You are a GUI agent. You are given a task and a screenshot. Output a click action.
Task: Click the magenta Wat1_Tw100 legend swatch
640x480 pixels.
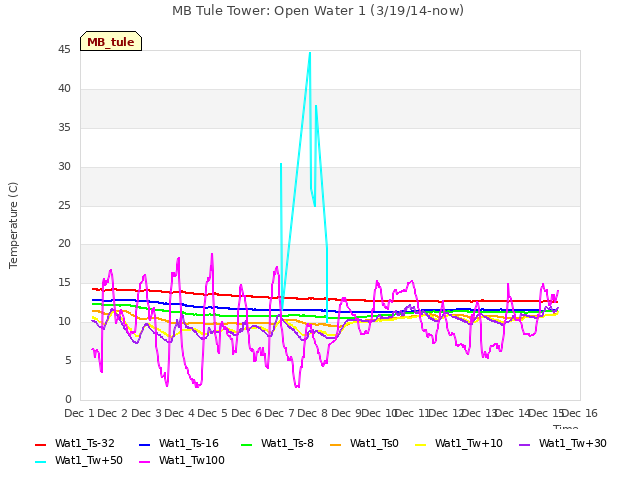[144, 462]
